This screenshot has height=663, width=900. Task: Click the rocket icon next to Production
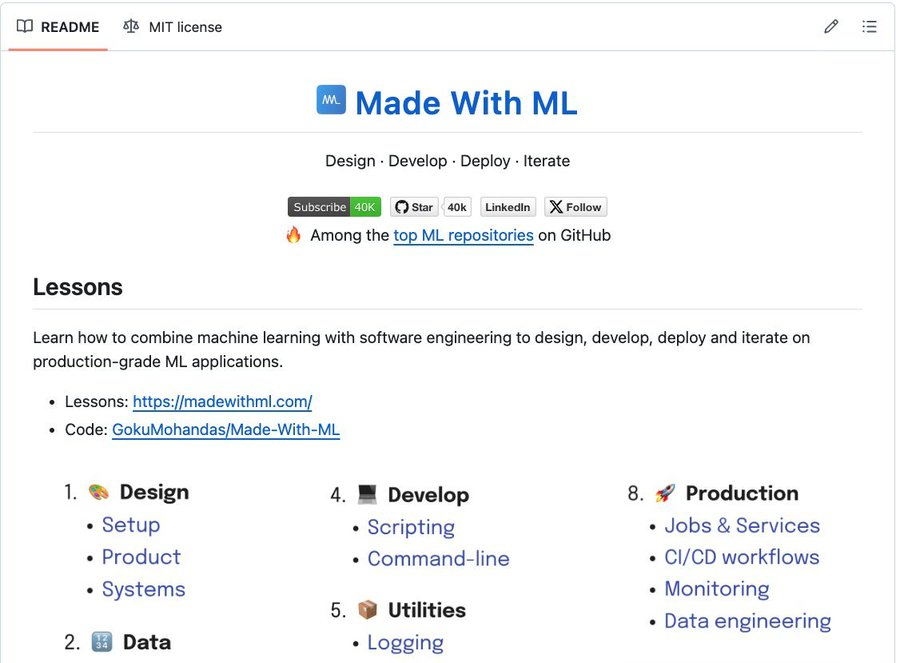tap(665, 493)
